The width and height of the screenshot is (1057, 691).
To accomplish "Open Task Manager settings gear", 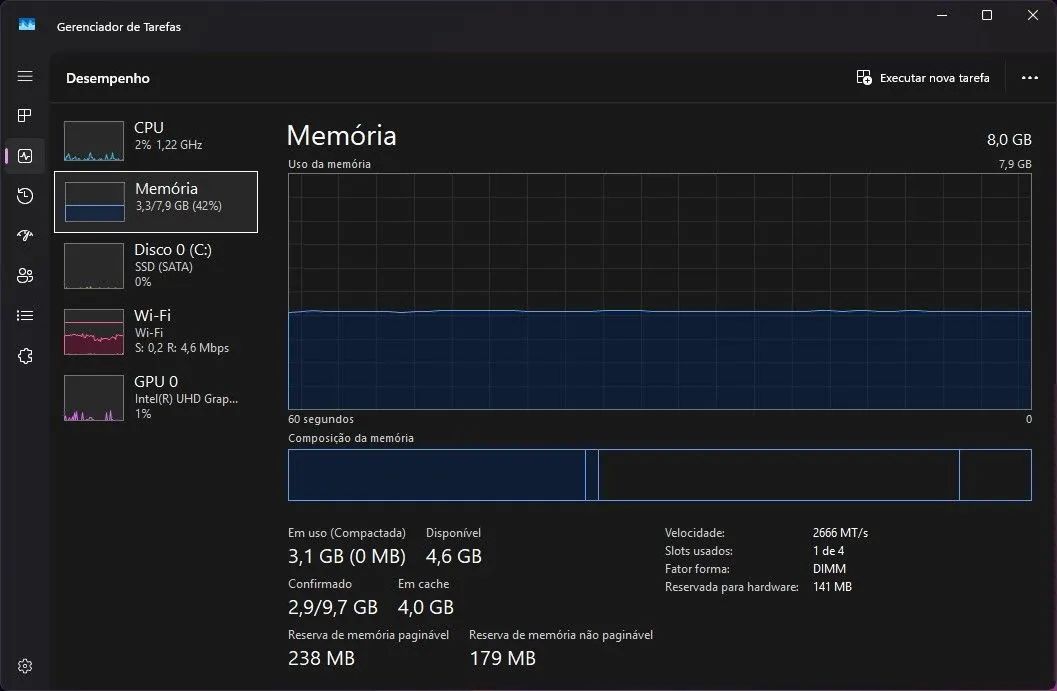I will click(x=24, y=665).
